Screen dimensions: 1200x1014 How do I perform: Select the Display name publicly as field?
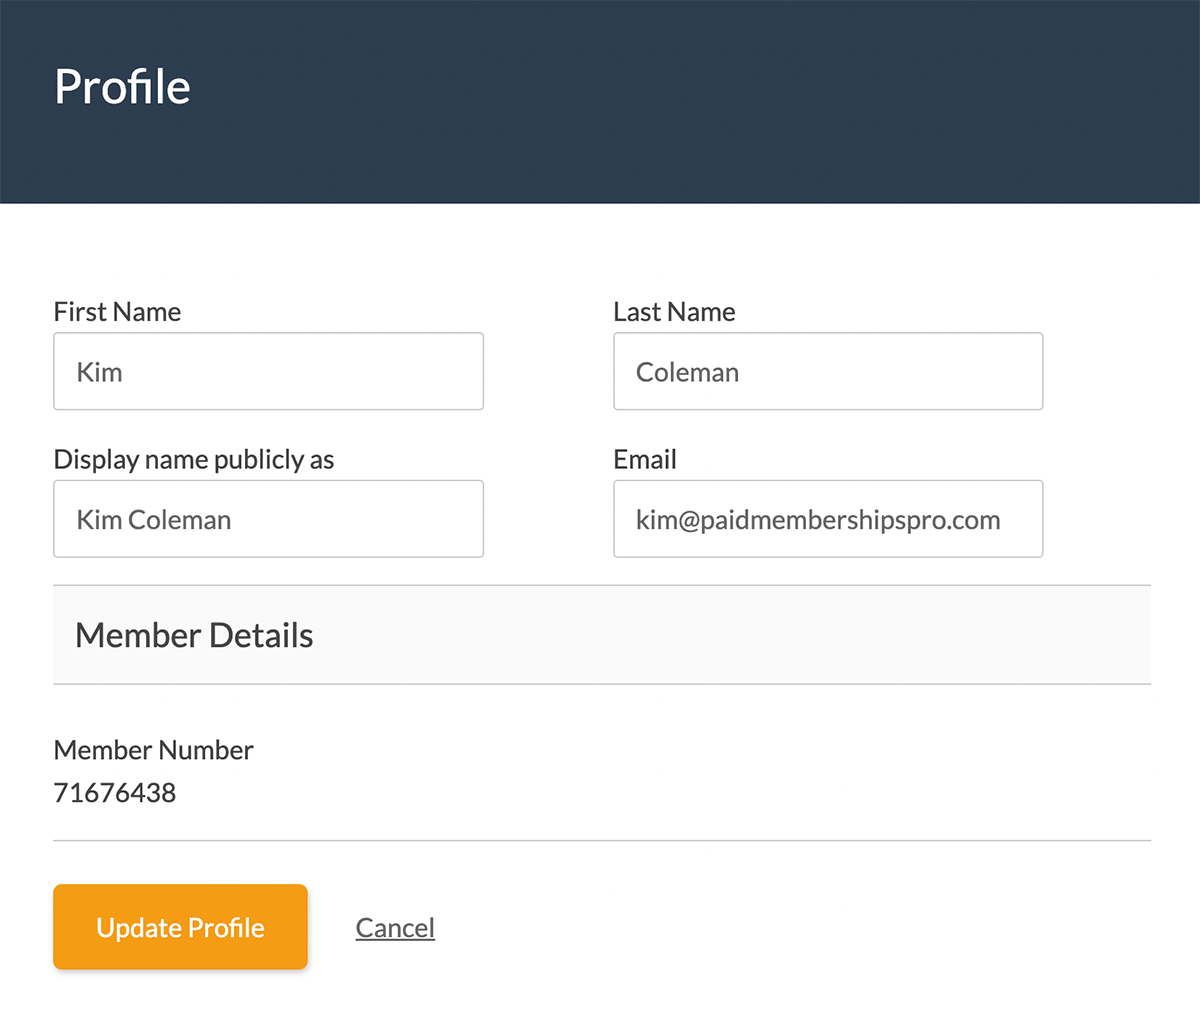click(268, 519)
